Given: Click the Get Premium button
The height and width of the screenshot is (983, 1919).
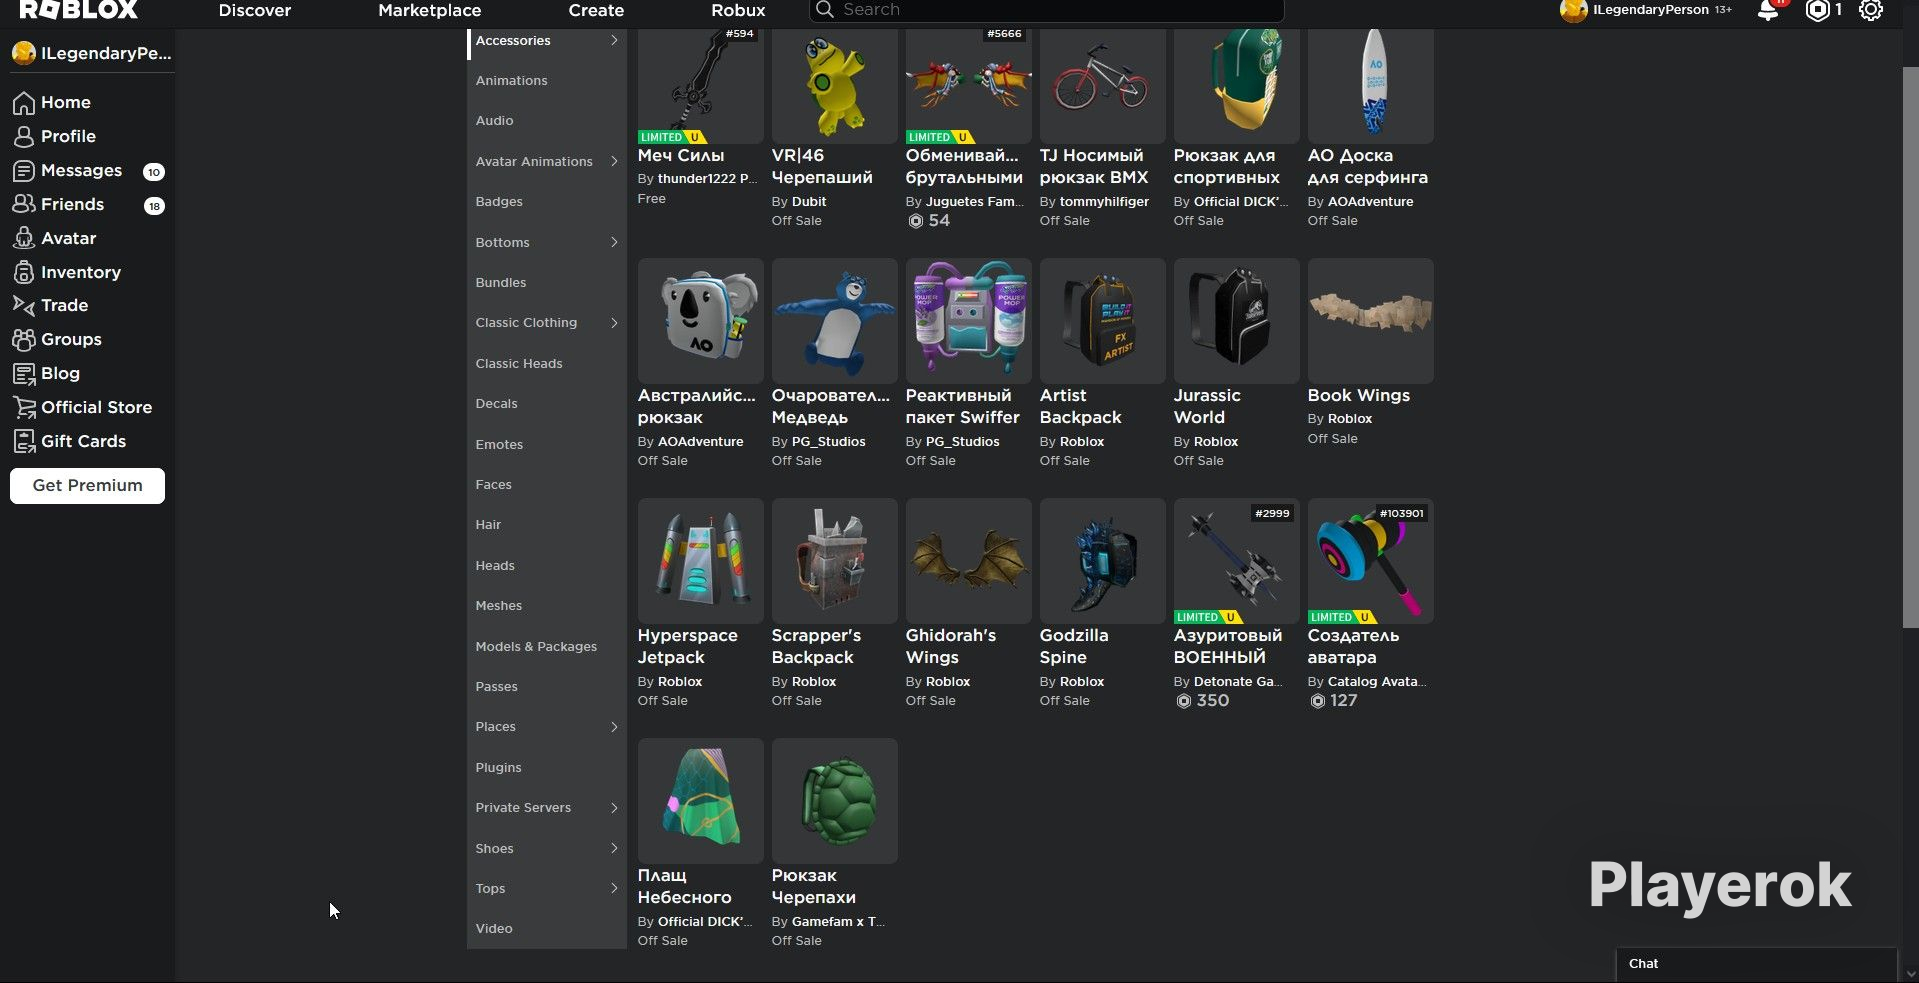Looking at the screenshot, I should click(x=87, y=486).
